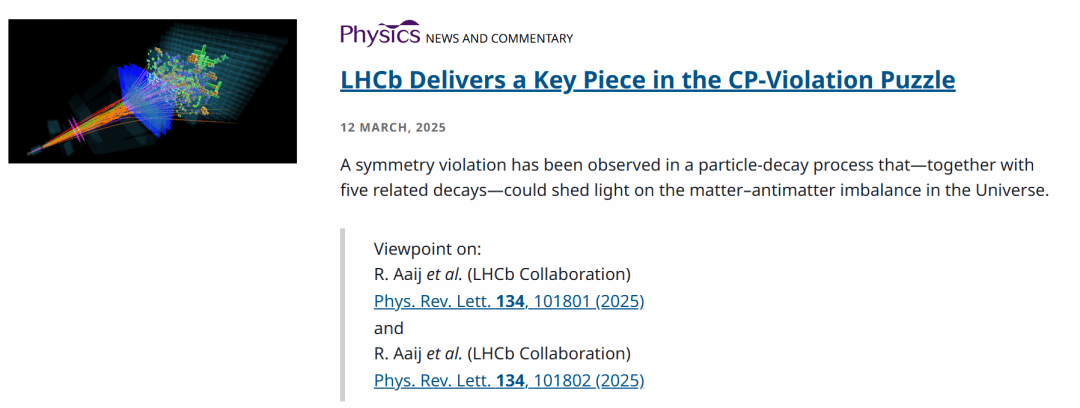Click the bold 134 in the 101801 citation

coord(508,301)
